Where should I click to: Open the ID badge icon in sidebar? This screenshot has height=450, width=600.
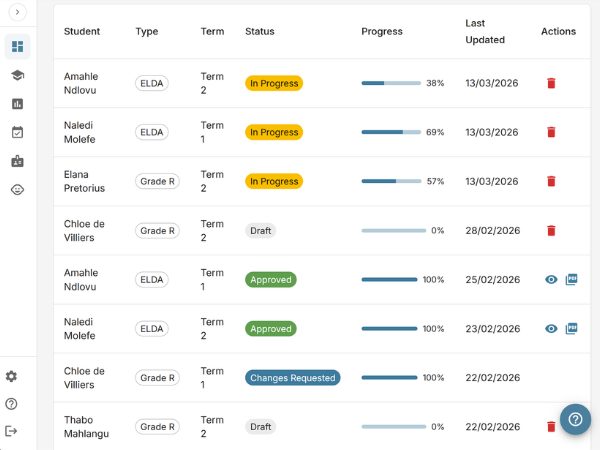tap(18, 161)
